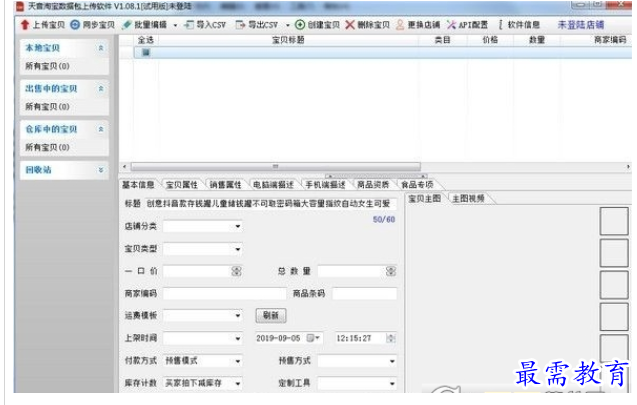Click the 一口价 price field

(x=197, y=271)
